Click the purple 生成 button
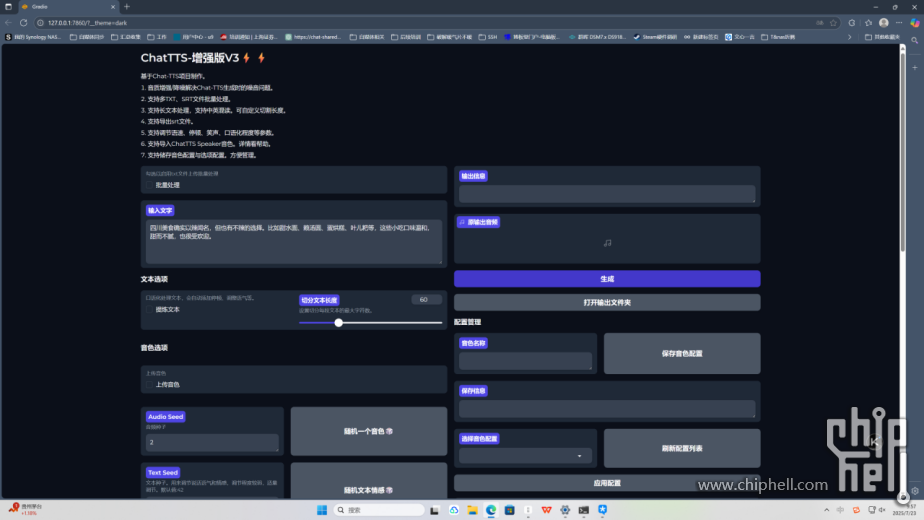 (x=607, y=279)
